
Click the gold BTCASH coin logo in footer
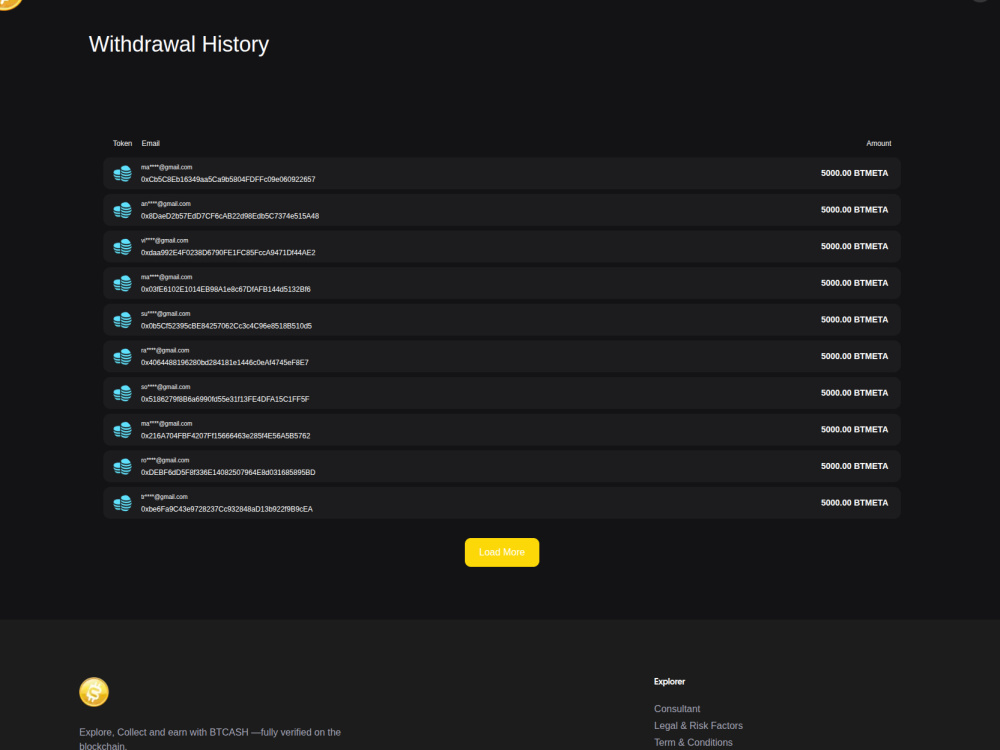94,692
